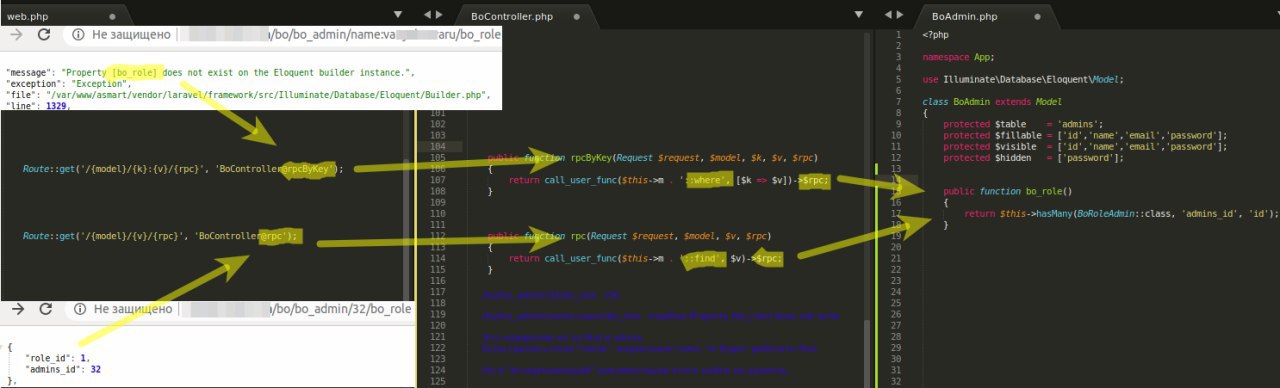The image size is (1280, 388).
Task: Click the '<?php' line in BoAdmin.php
Action: (935, 35)
